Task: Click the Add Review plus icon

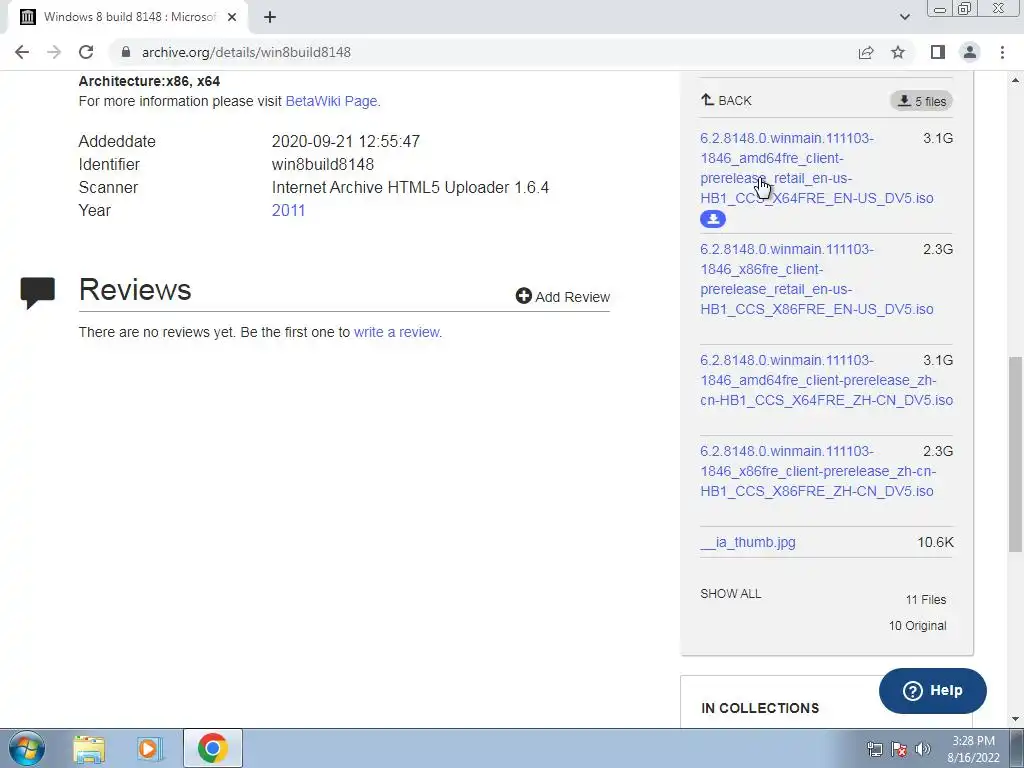Action: pyautogui.click(x=523, y=296)
